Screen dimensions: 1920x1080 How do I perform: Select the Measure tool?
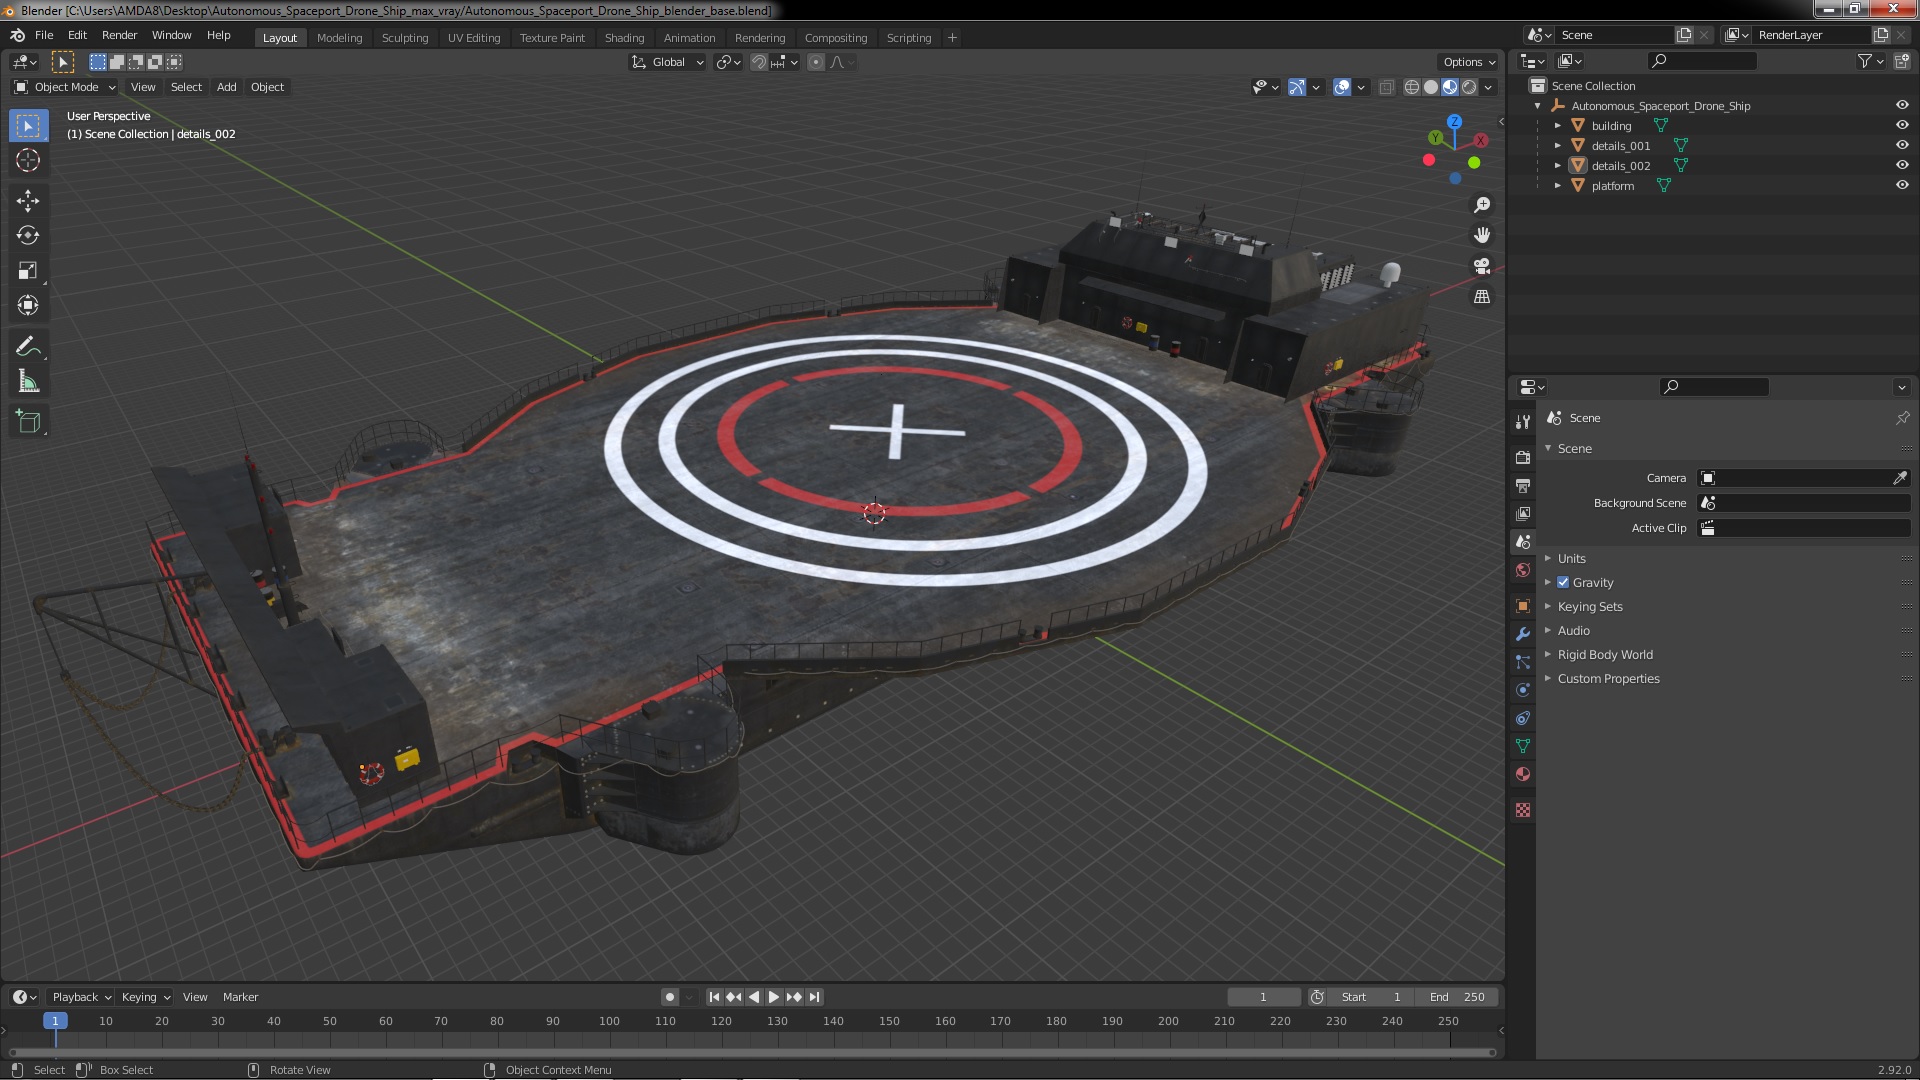click(x=28, y=382)
